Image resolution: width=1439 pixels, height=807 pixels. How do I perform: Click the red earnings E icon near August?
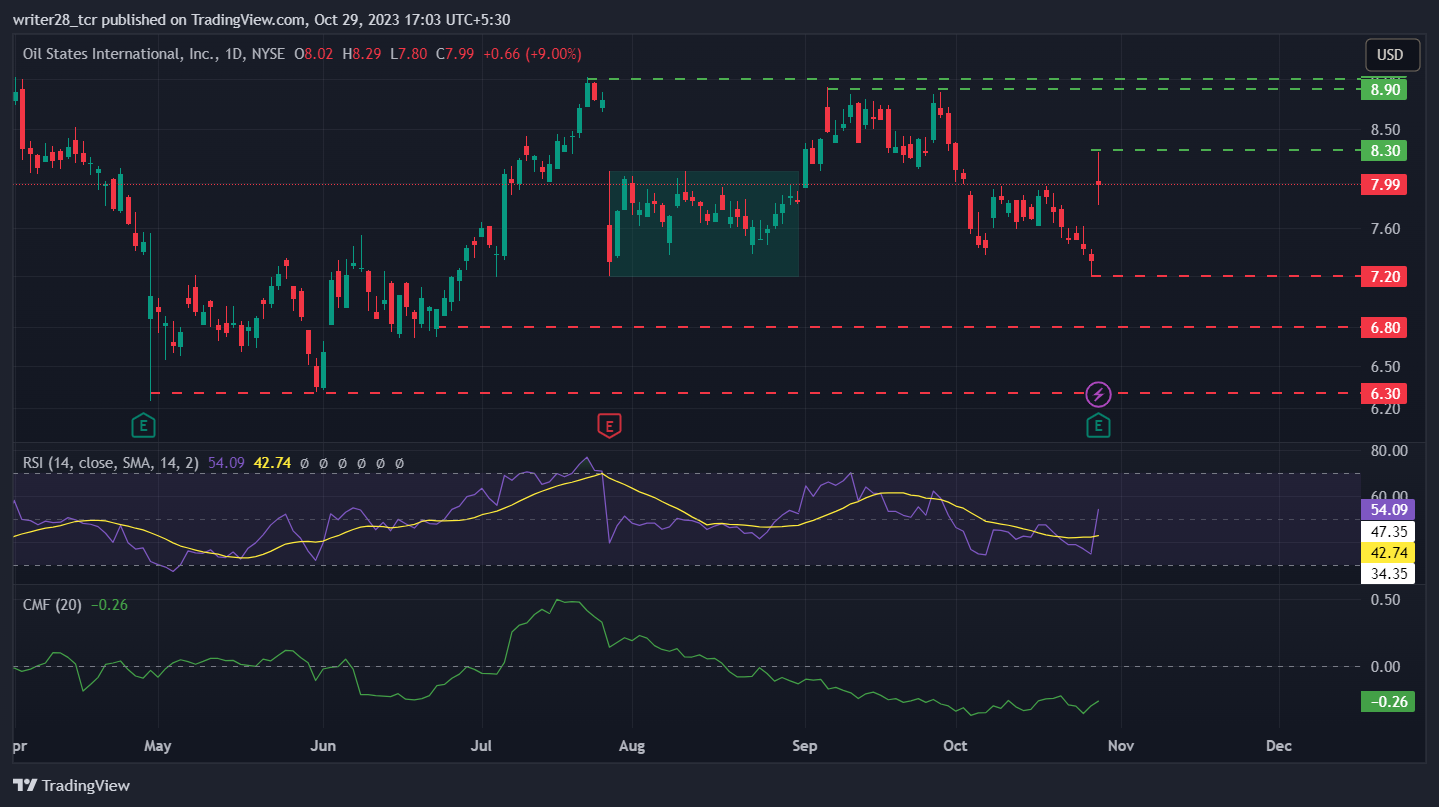tap(608, 426)
